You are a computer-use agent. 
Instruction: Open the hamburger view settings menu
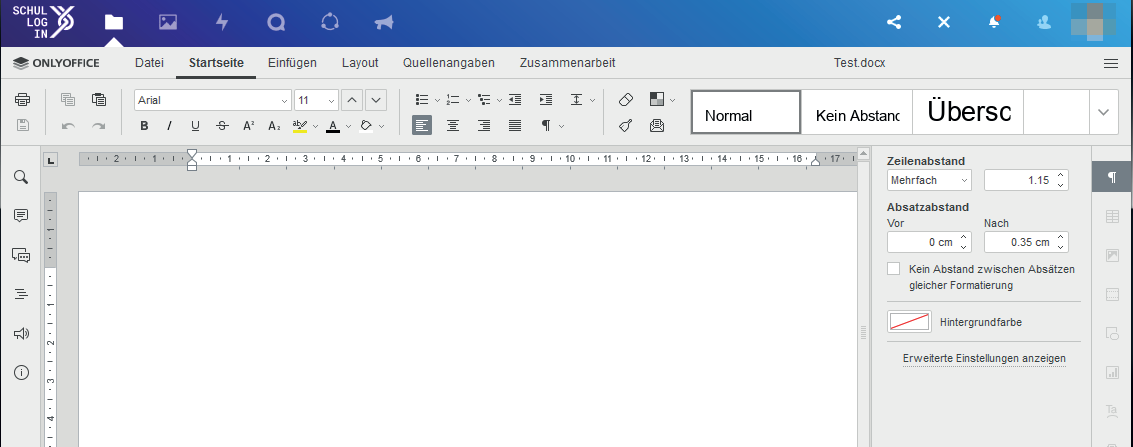click(x=1111, y=64)
